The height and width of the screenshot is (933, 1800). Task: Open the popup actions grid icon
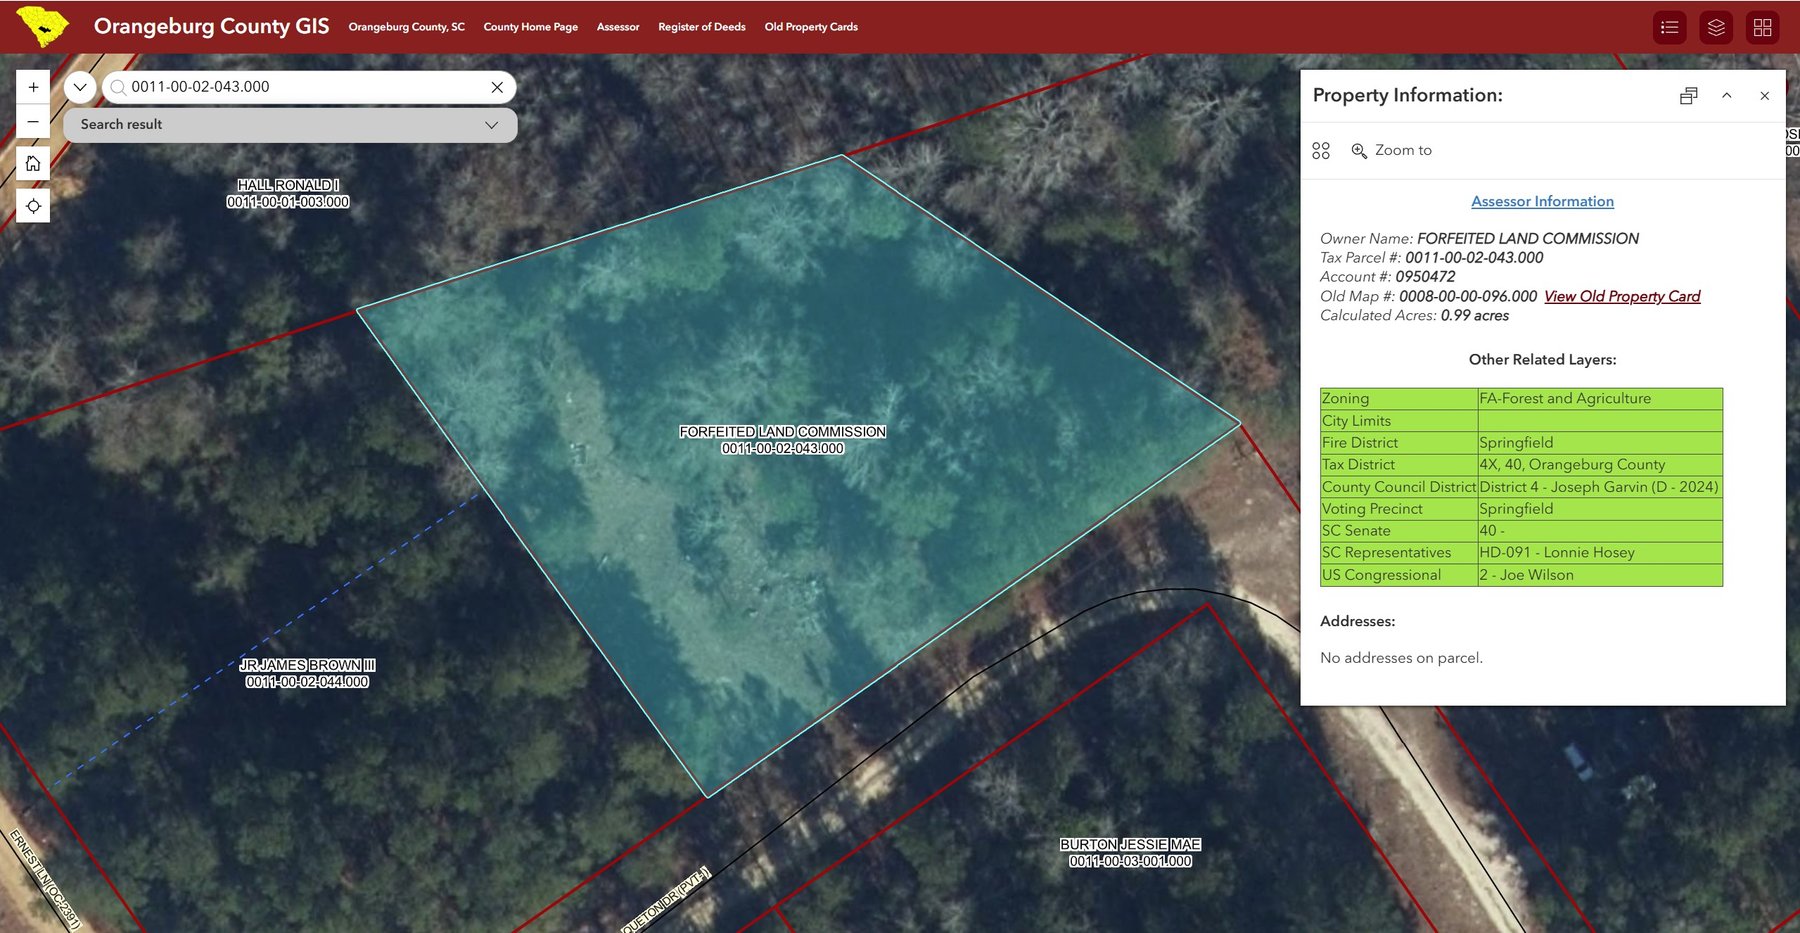point(1321,150)
